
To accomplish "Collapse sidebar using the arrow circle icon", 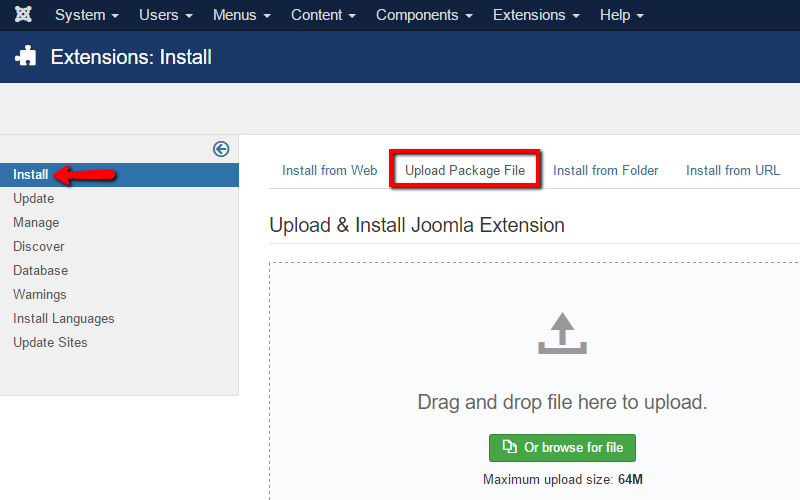I will coord(221,149).
